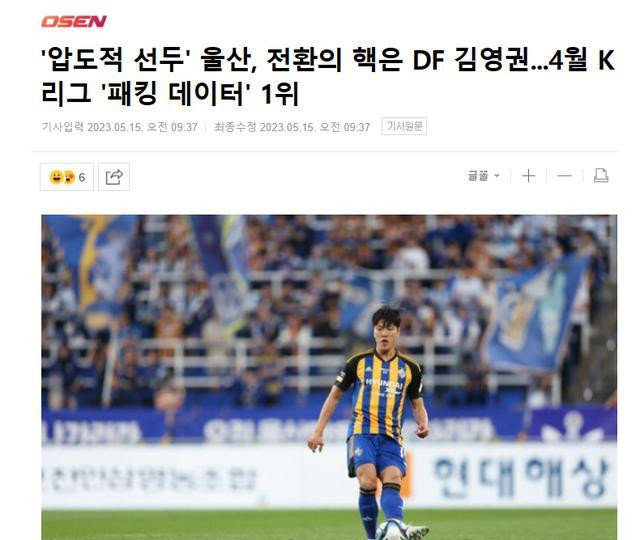This screenshot has width=640, height=540.
Task: Select the 최종수정 2023.05.15 timestamp
Action: (292, 127)
